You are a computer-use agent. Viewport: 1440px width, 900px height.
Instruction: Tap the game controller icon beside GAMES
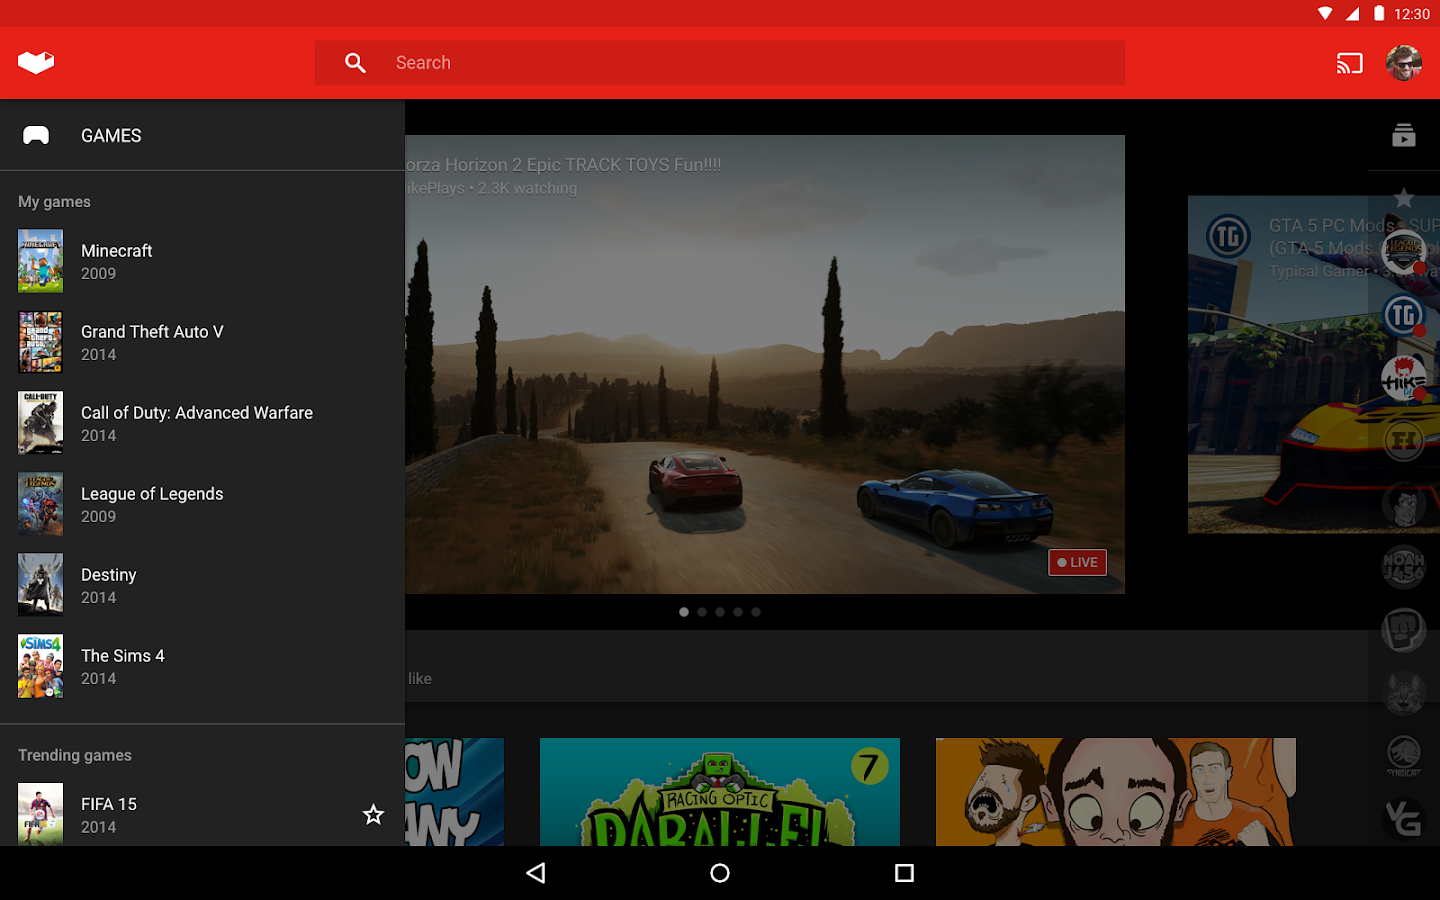(x=36, y=135)
